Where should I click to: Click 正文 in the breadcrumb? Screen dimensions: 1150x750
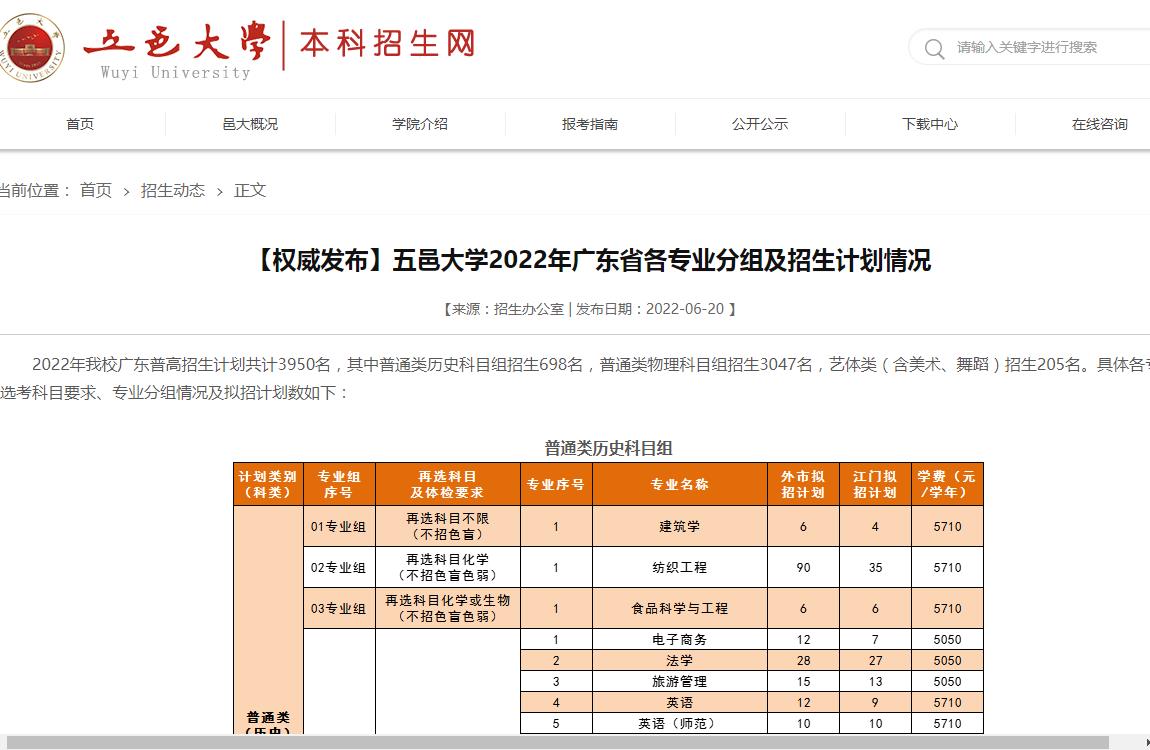250,191
